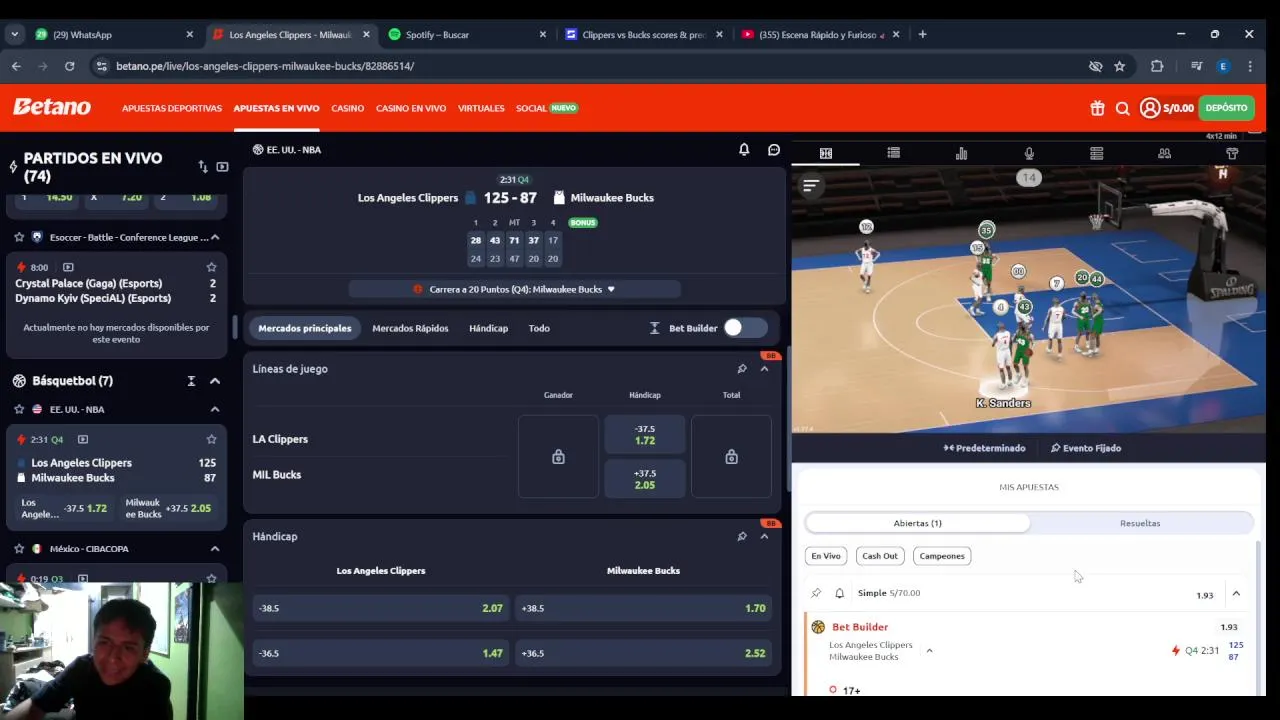Collapse the México - CIBACOPA league
This screenshot has width=1280, height=720.
[214, 549]
